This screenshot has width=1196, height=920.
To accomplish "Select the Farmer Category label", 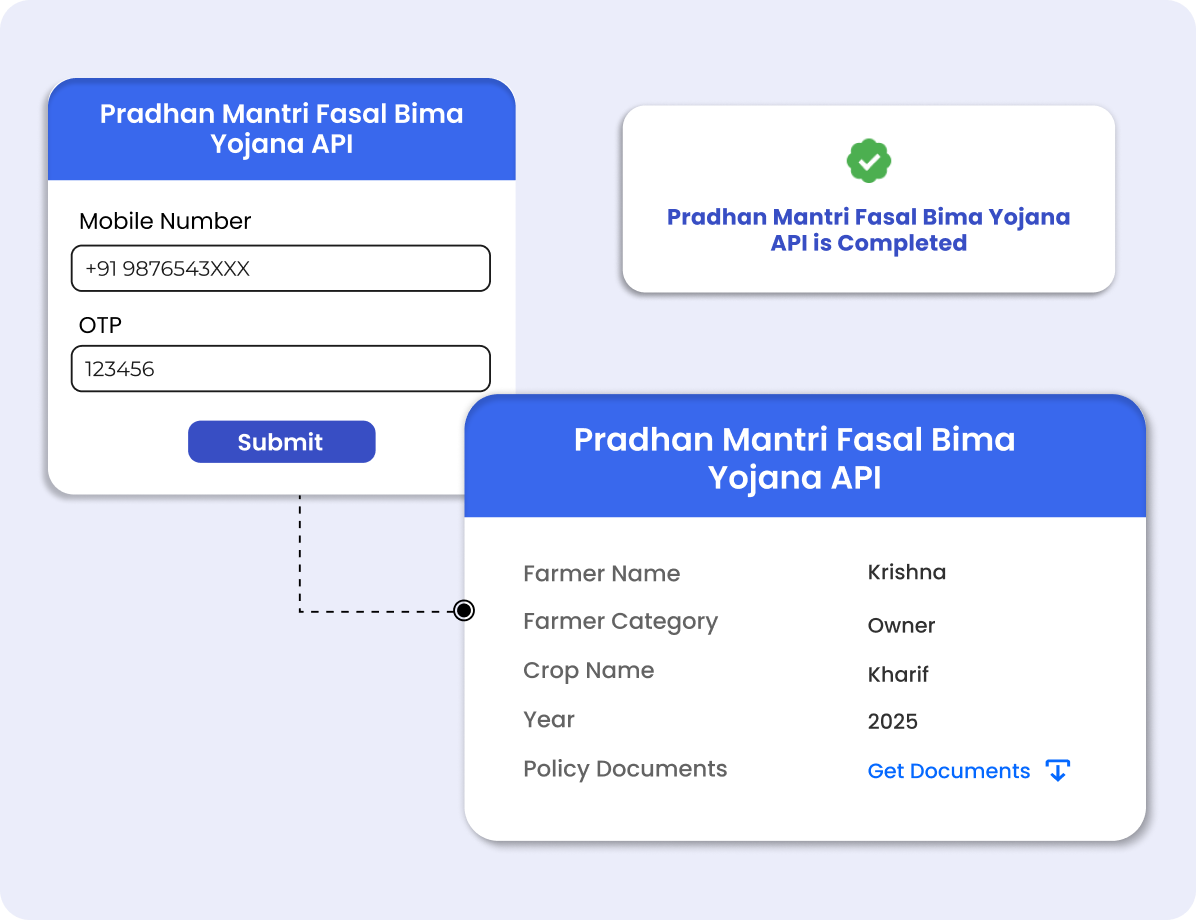I will (620, 622).
